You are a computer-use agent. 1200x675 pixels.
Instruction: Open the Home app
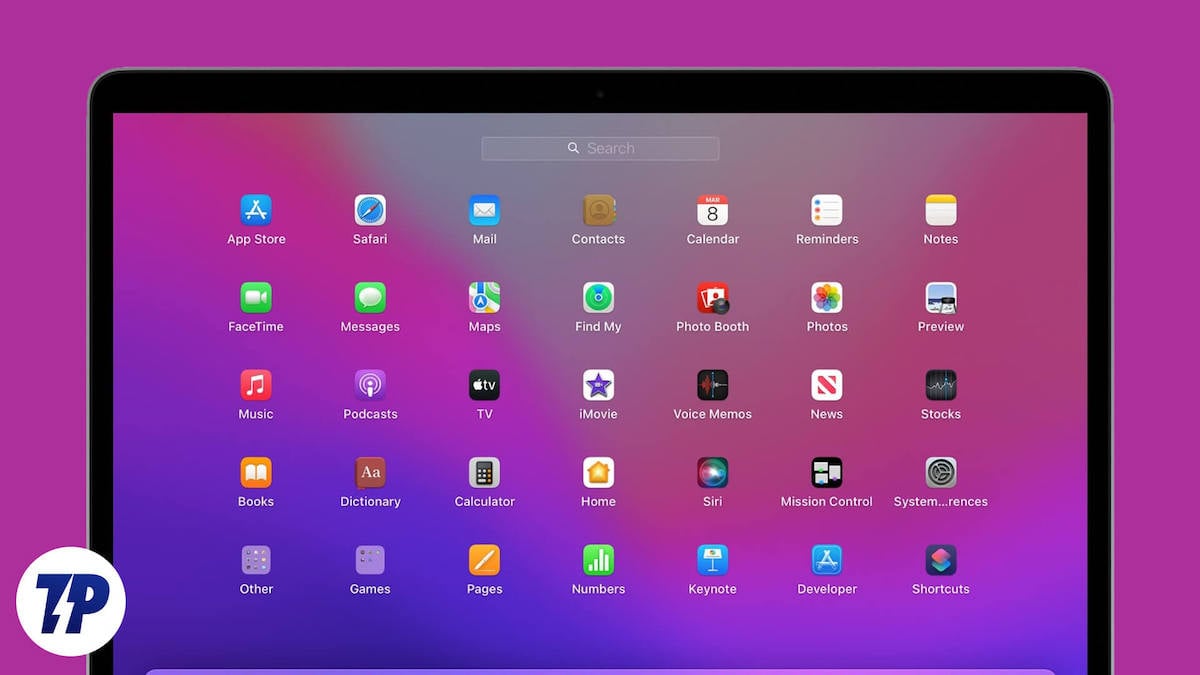pos(598,472)
